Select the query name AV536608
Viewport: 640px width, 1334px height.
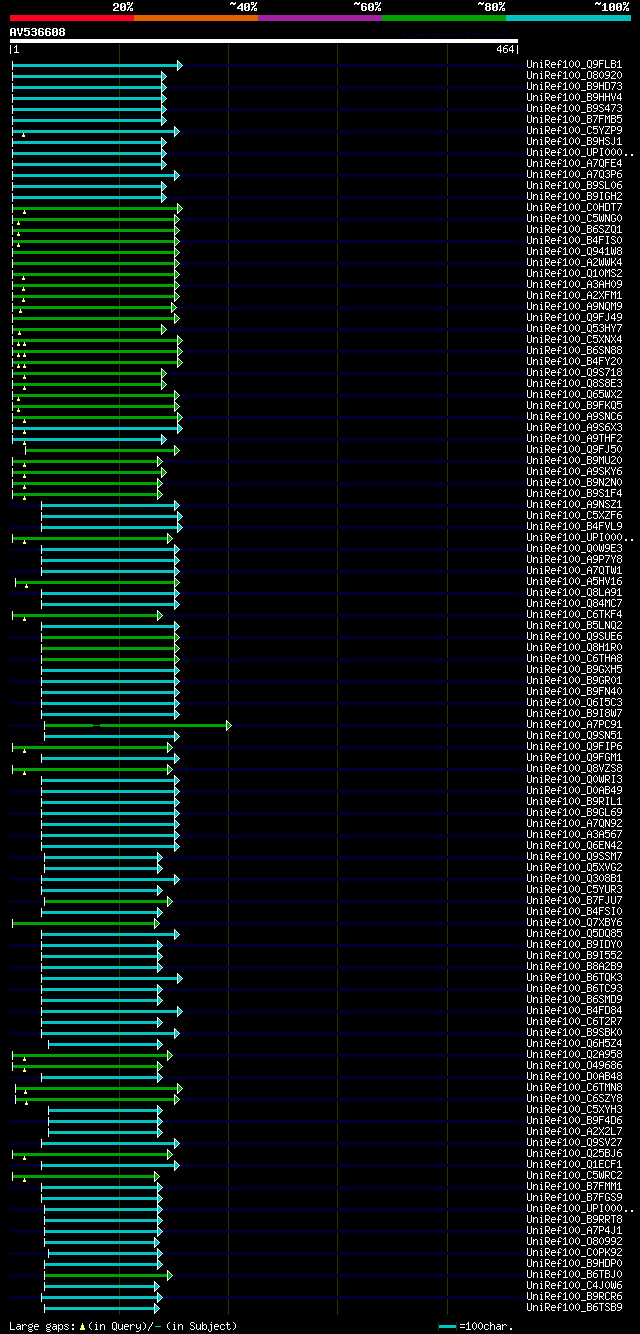(x=38, y=32)
